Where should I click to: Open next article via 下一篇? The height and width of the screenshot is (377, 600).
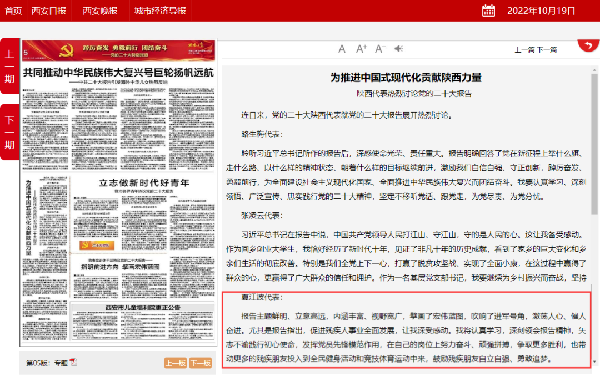click(x=546, y=50)
